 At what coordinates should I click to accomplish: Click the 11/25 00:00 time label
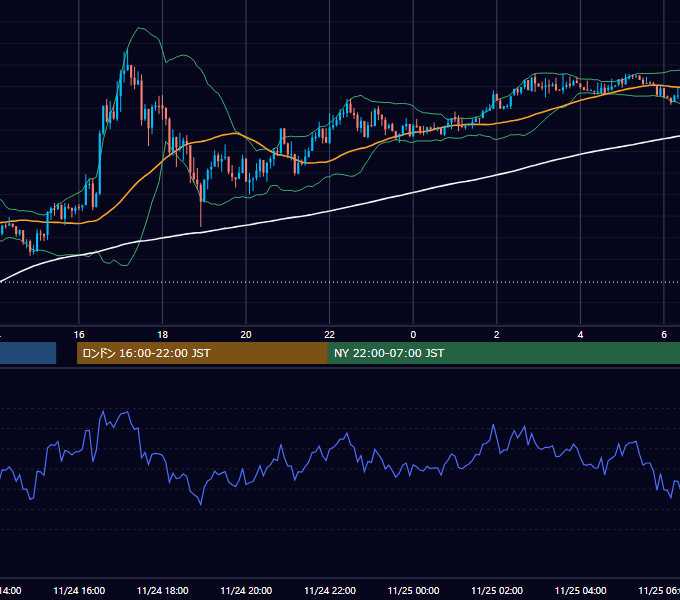(x=413, y=590)
